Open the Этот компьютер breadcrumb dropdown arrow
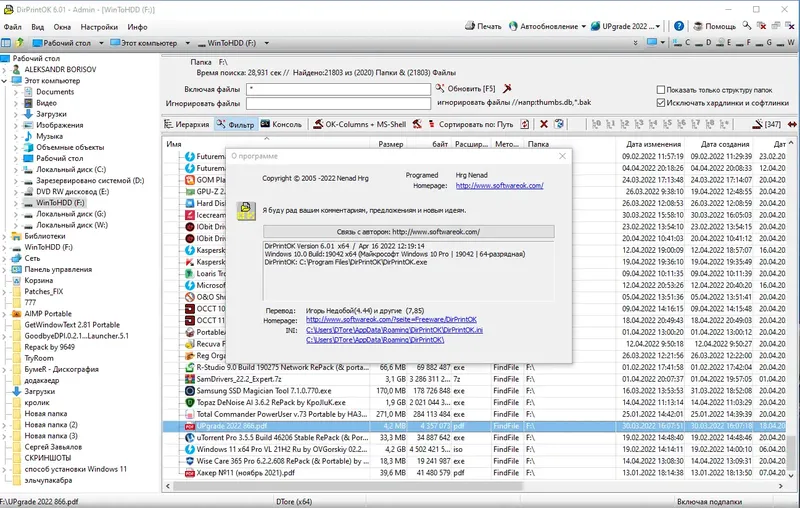 [187, 43]
